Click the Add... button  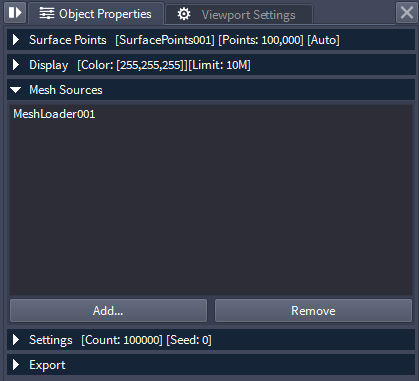click(x=108, y=311)
